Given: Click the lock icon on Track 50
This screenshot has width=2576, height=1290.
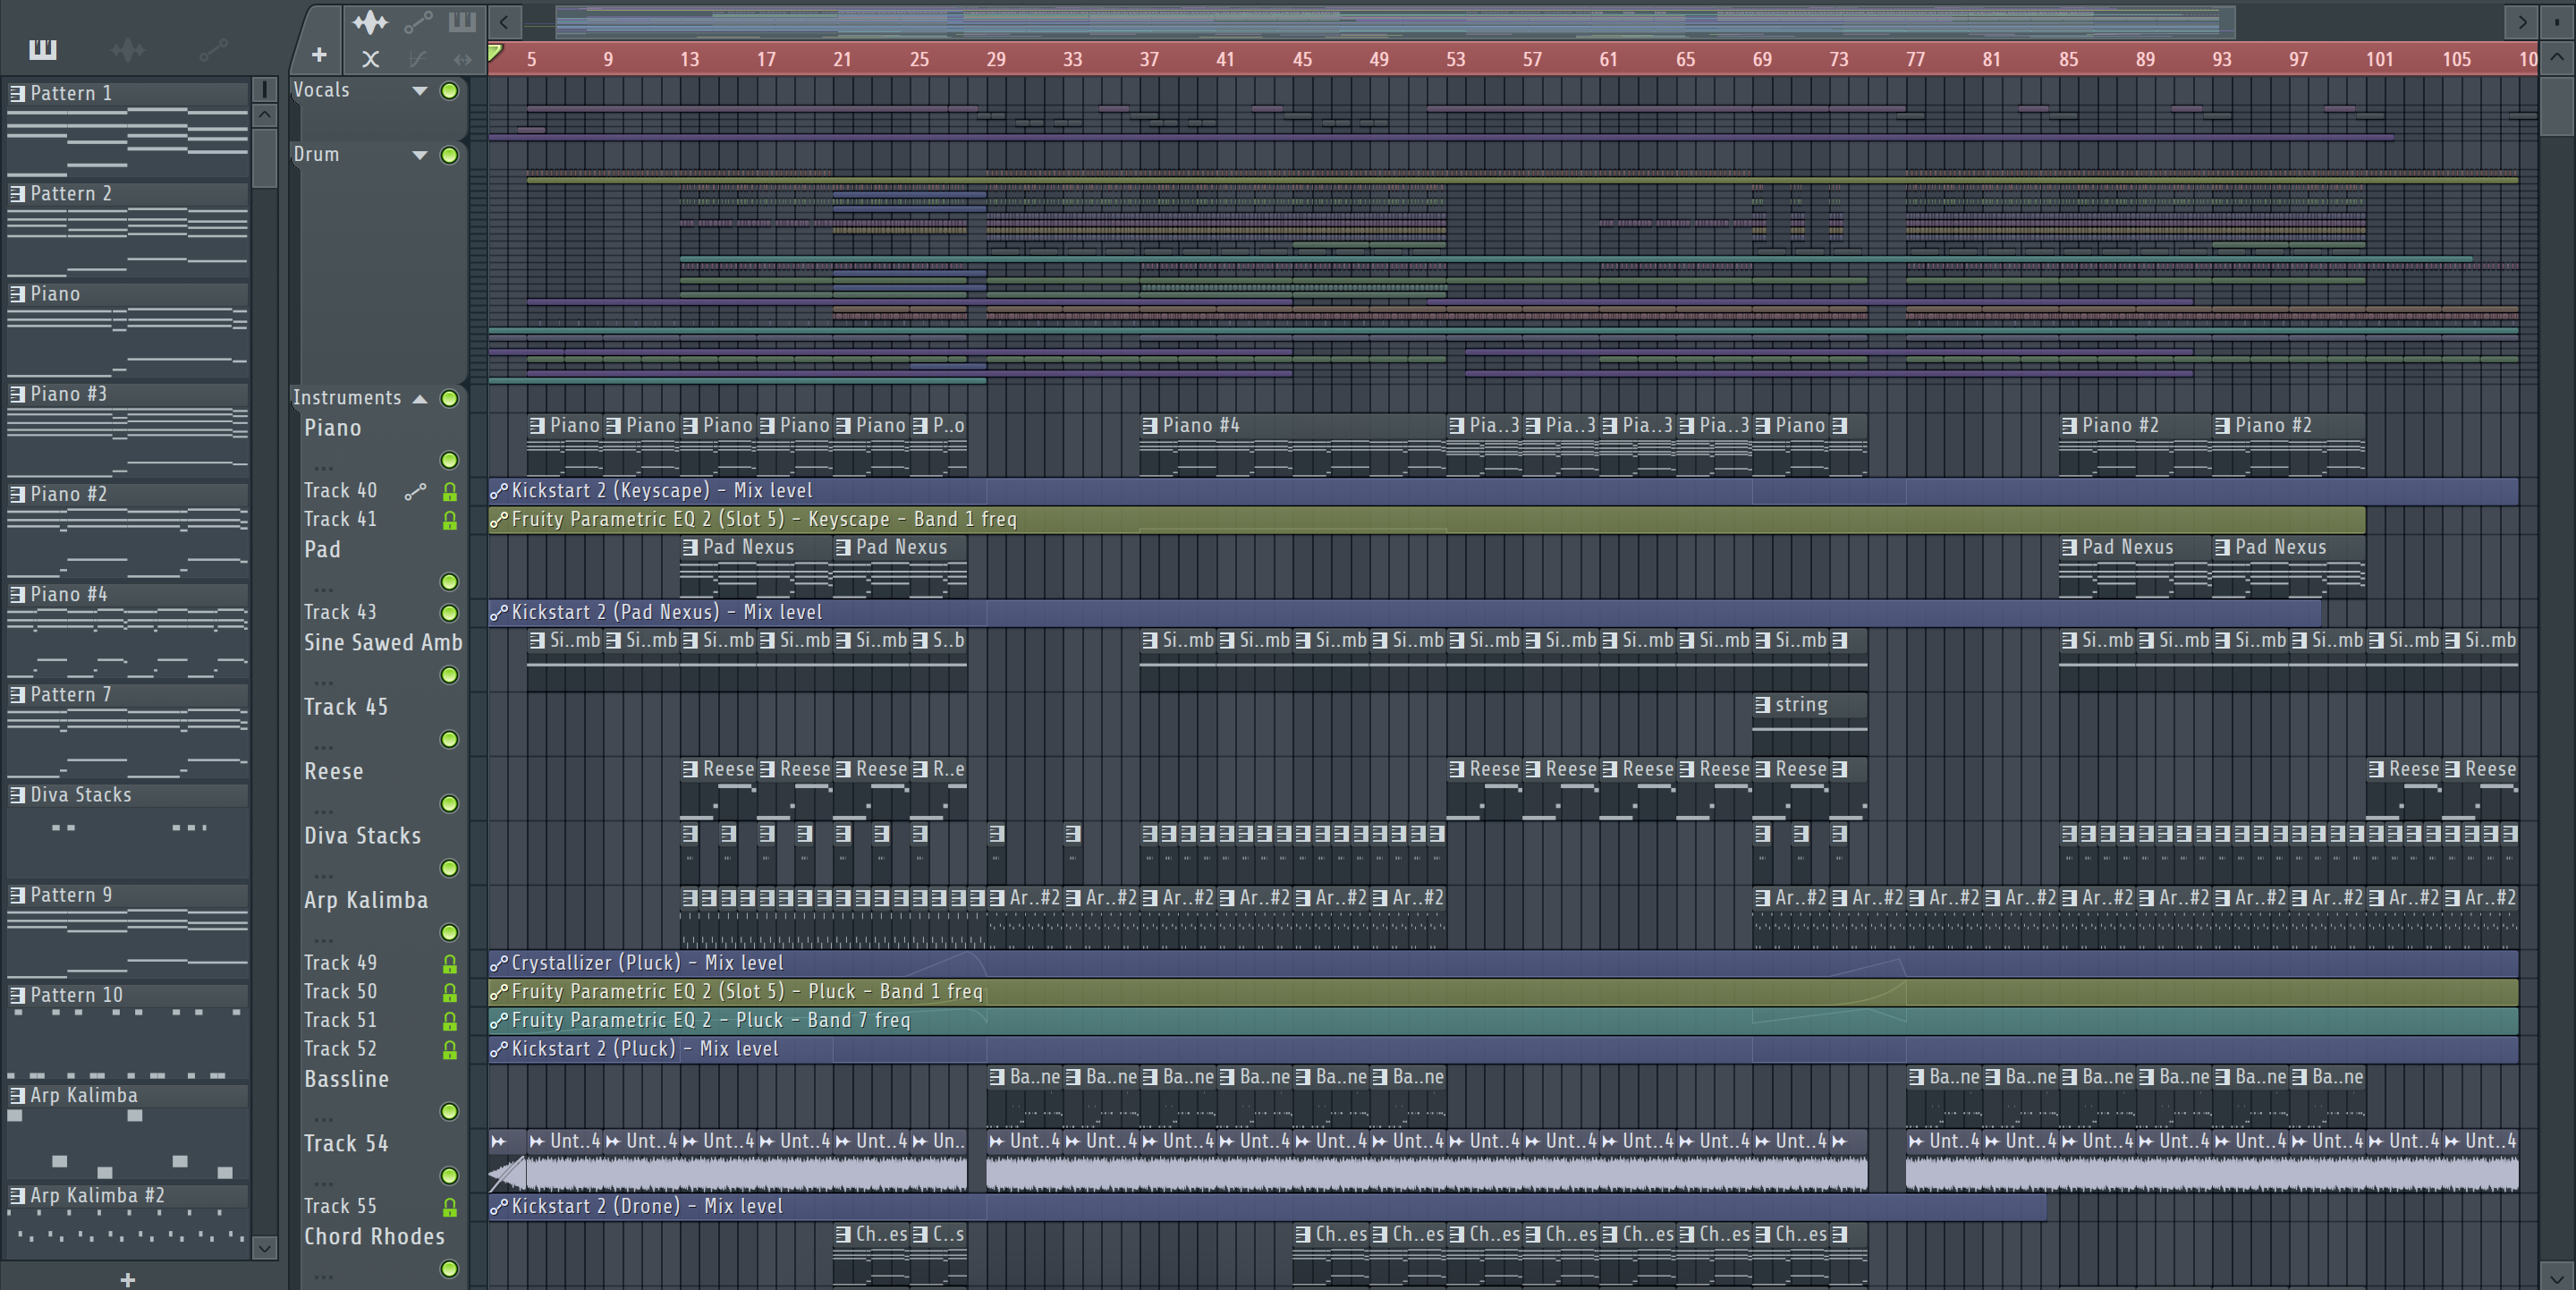Looking at the screenshot, I should (450, 992).
